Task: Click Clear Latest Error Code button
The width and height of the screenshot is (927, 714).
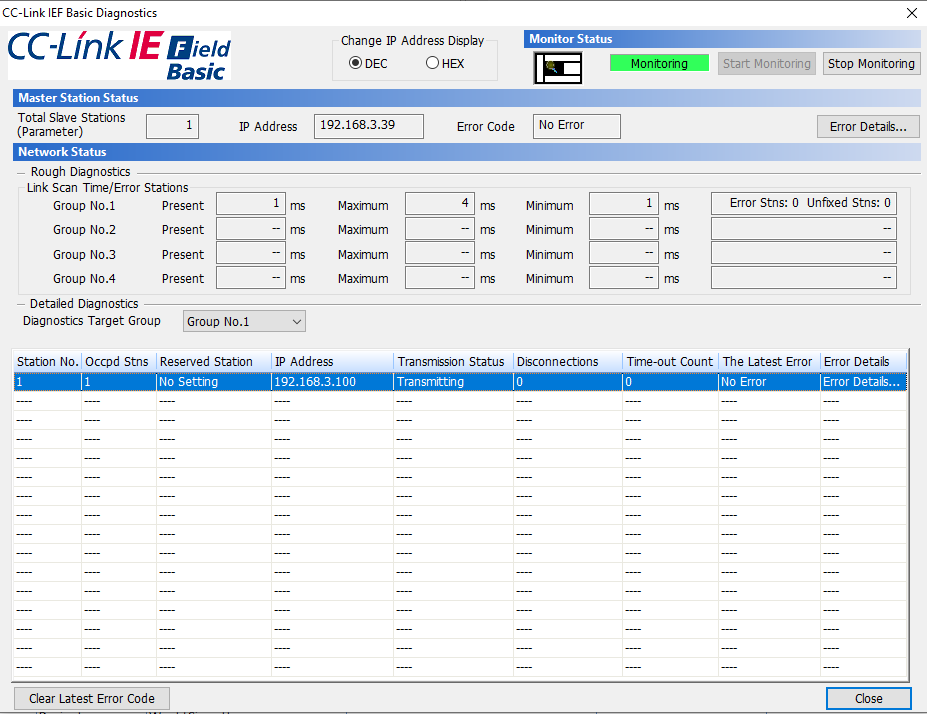Action: (92, 698)
